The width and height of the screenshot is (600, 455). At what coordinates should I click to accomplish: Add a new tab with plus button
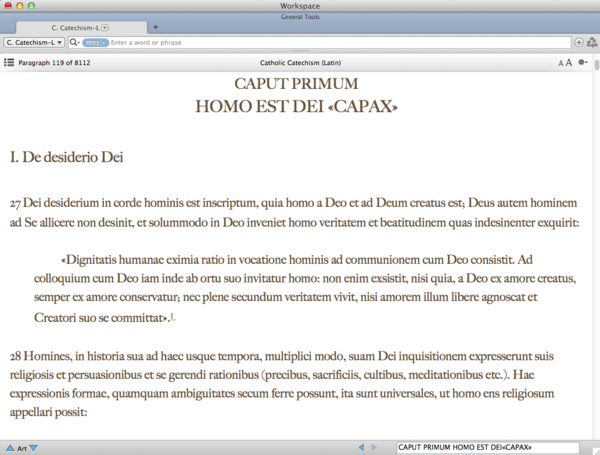[155, 27]
